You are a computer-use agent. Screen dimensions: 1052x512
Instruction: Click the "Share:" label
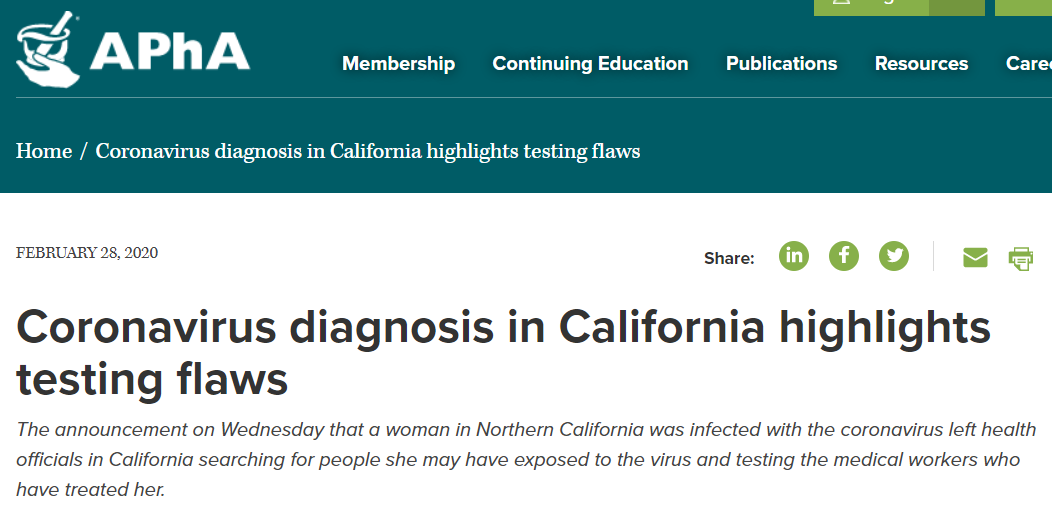click(x=729, y=258)
